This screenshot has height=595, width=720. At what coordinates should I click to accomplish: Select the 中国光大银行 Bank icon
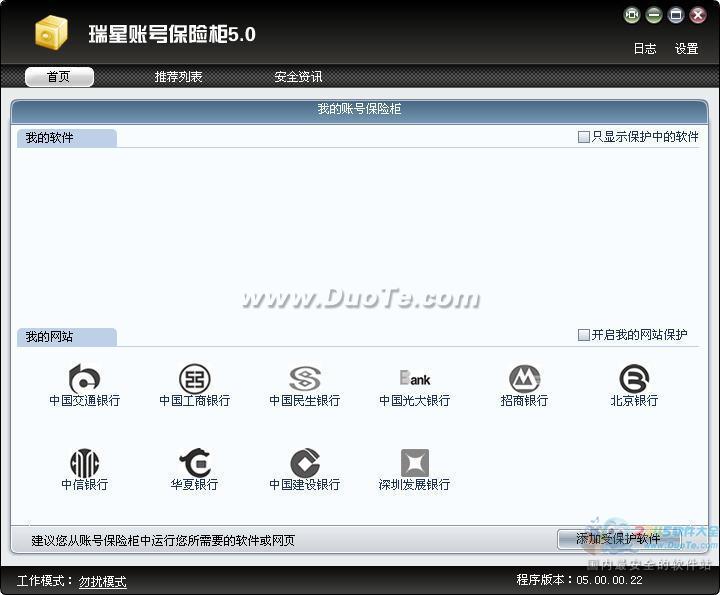point(415,379)
